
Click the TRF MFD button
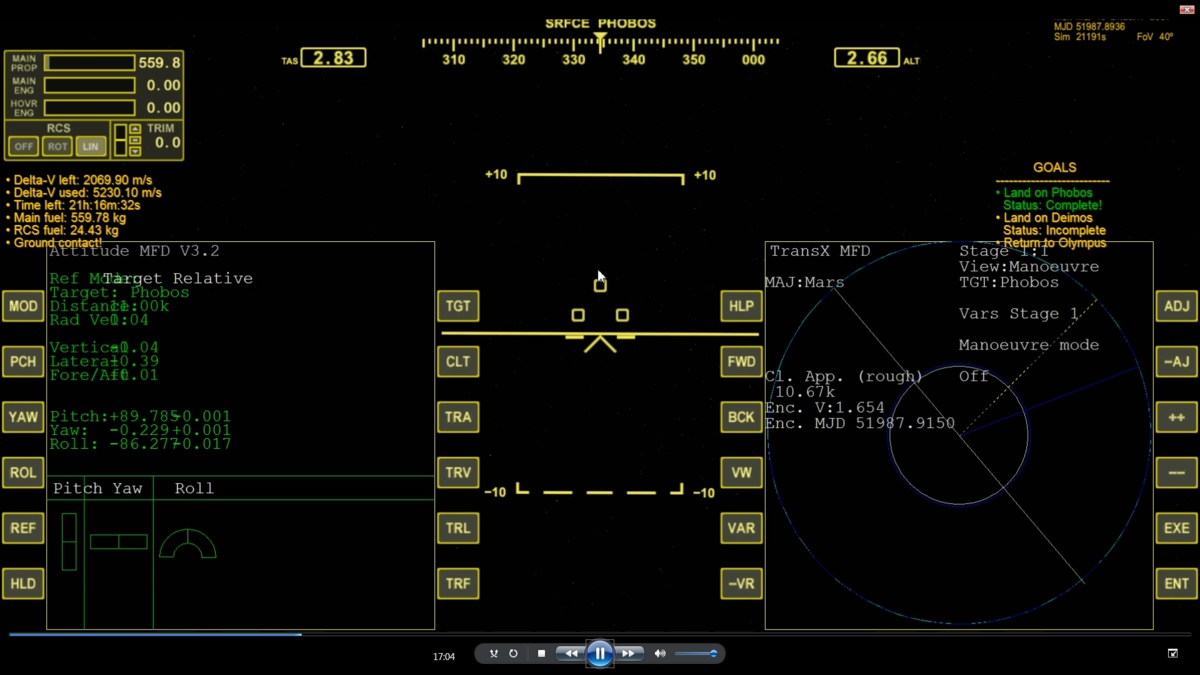pos(458,584)
